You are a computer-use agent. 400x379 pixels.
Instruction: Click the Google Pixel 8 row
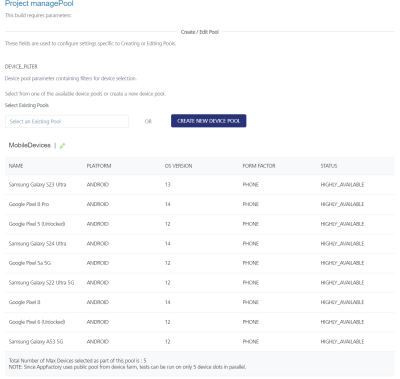point(200,302)
